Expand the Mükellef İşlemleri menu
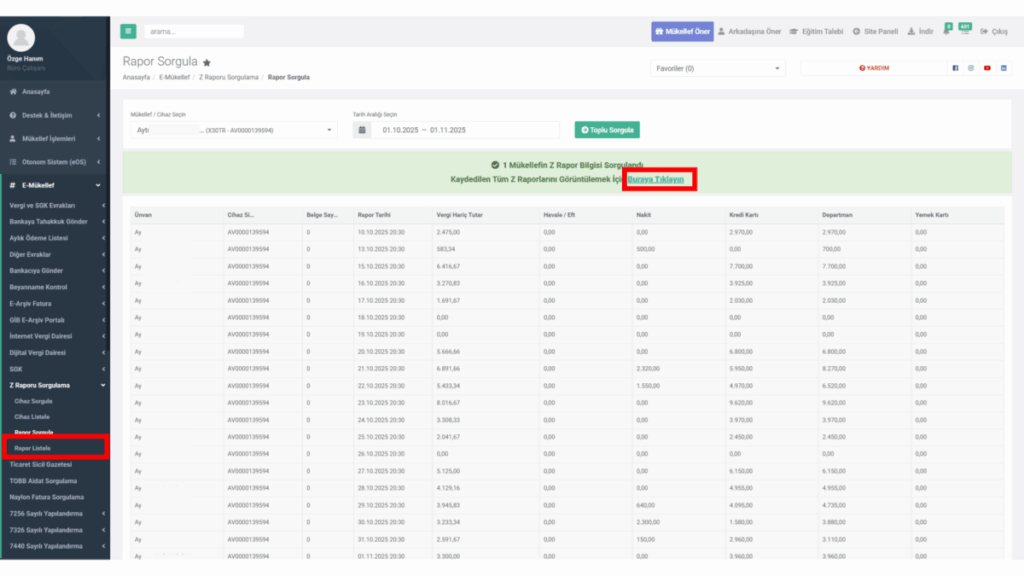The width and height of the screenshot is (1024, 576). click(55, 138)
